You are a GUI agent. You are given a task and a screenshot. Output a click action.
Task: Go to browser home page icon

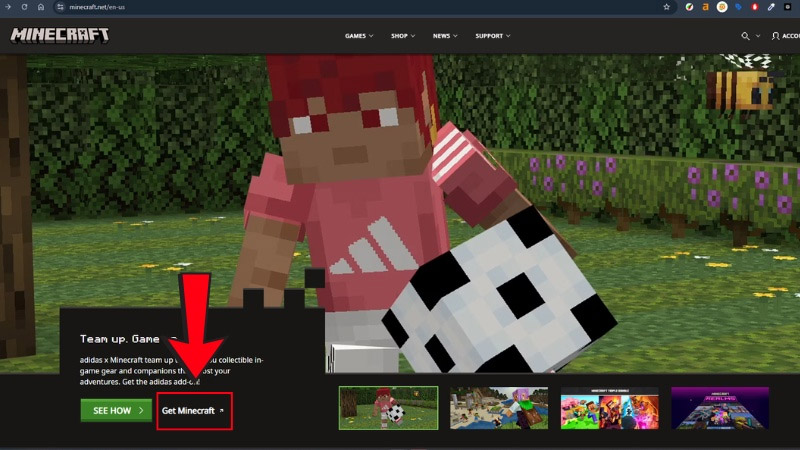tap(41, 7)
